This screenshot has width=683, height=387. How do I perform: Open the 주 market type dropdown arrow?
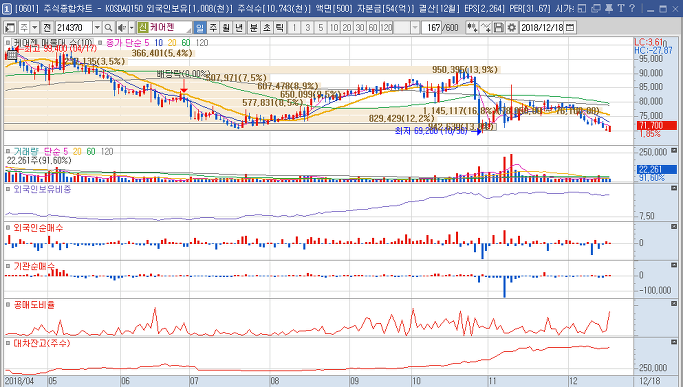coord(34,28)
